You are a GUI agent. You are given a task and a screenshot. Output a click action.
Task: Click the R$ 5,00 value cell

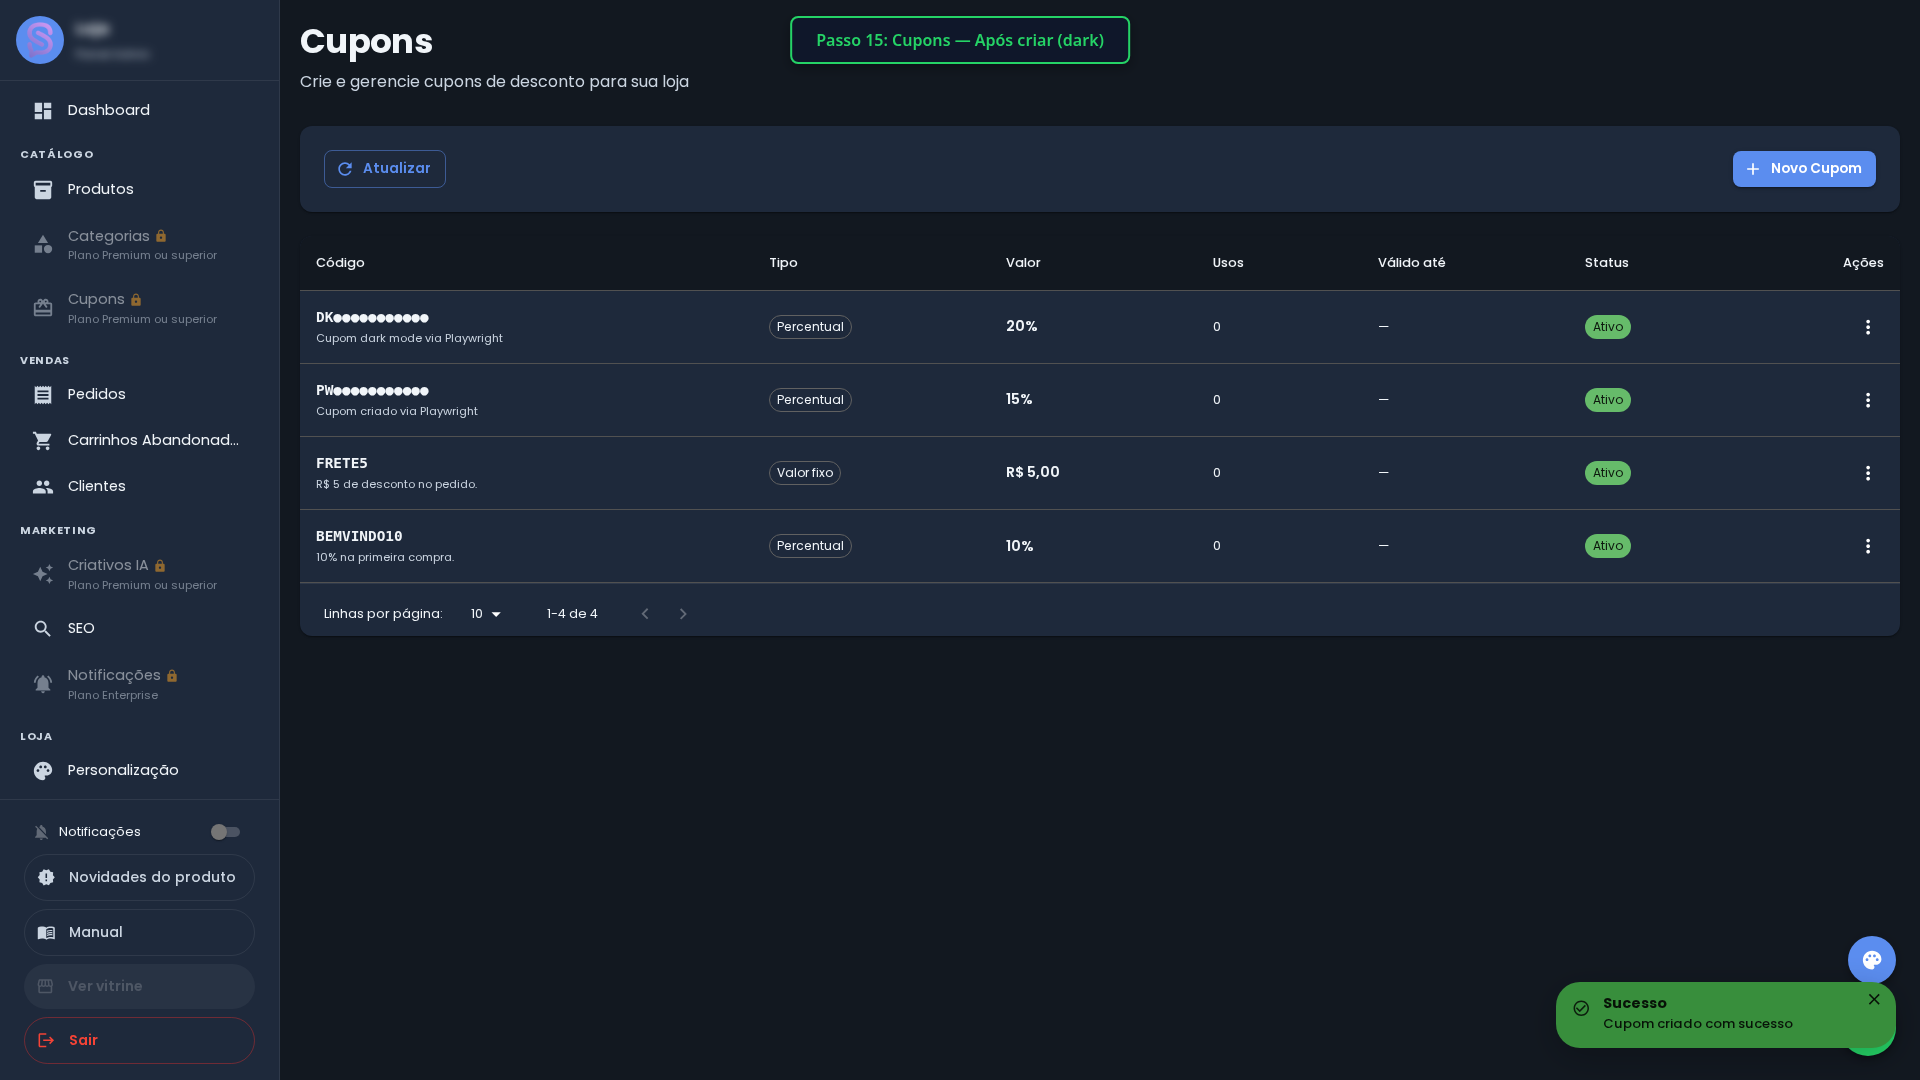(x=1033, y=472)
